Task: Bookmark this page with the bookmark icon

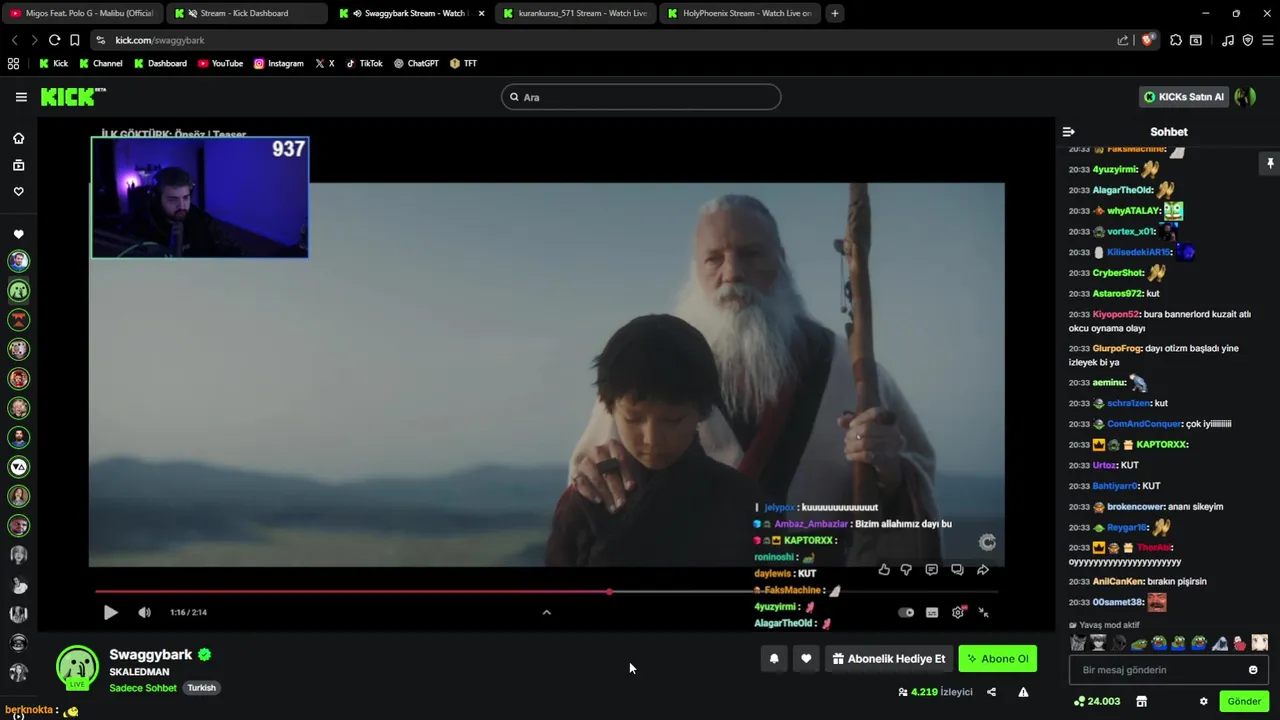Action: [75, 40]
